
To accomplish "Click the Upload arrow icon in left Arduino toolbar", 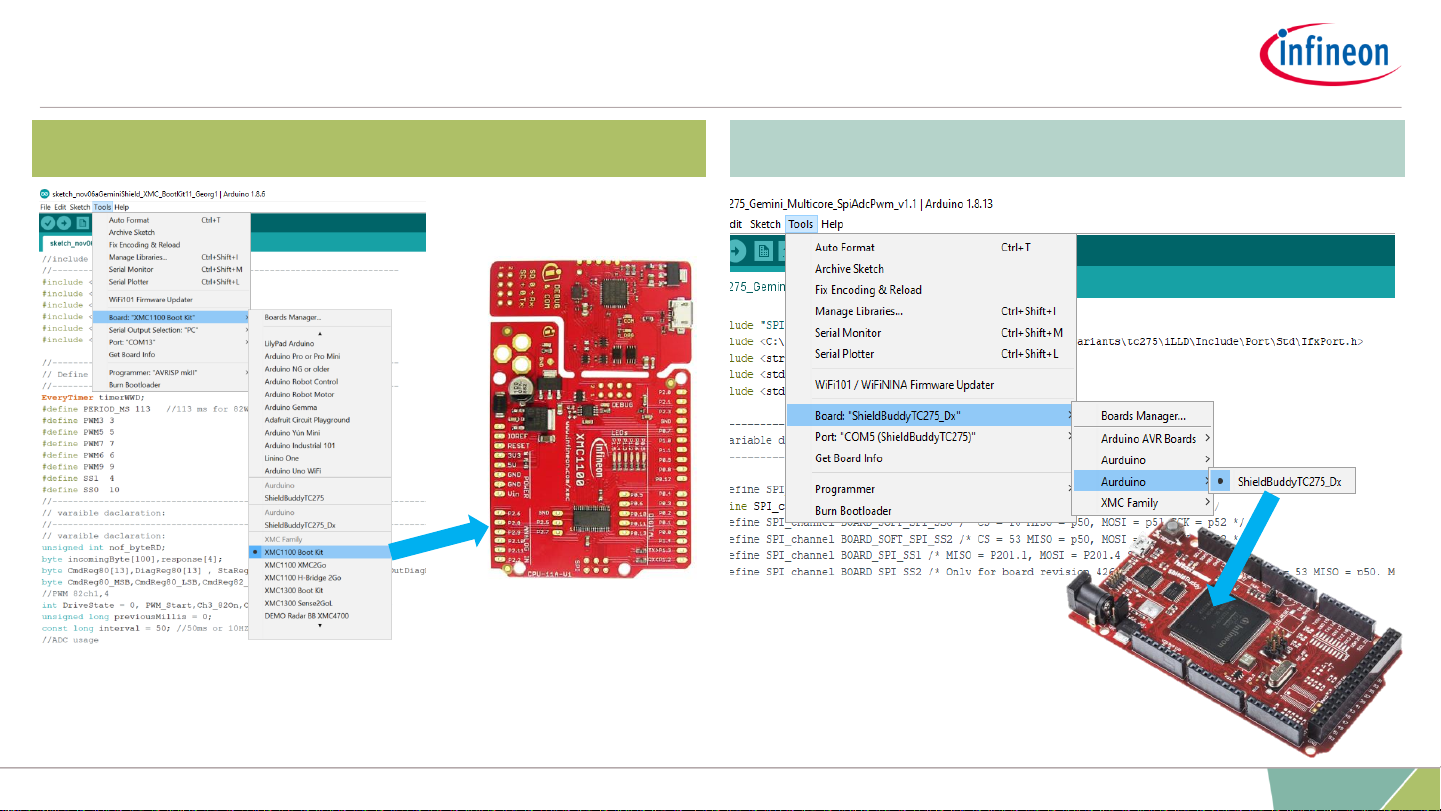I will [64, 223].
